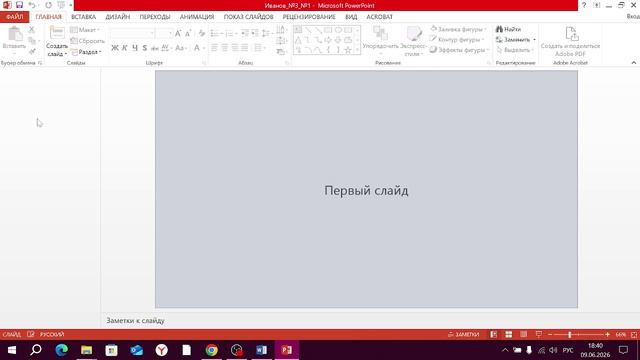Click the Save icon in quick access toolbar
Screen dimensions: 640x360
point(19,5)
